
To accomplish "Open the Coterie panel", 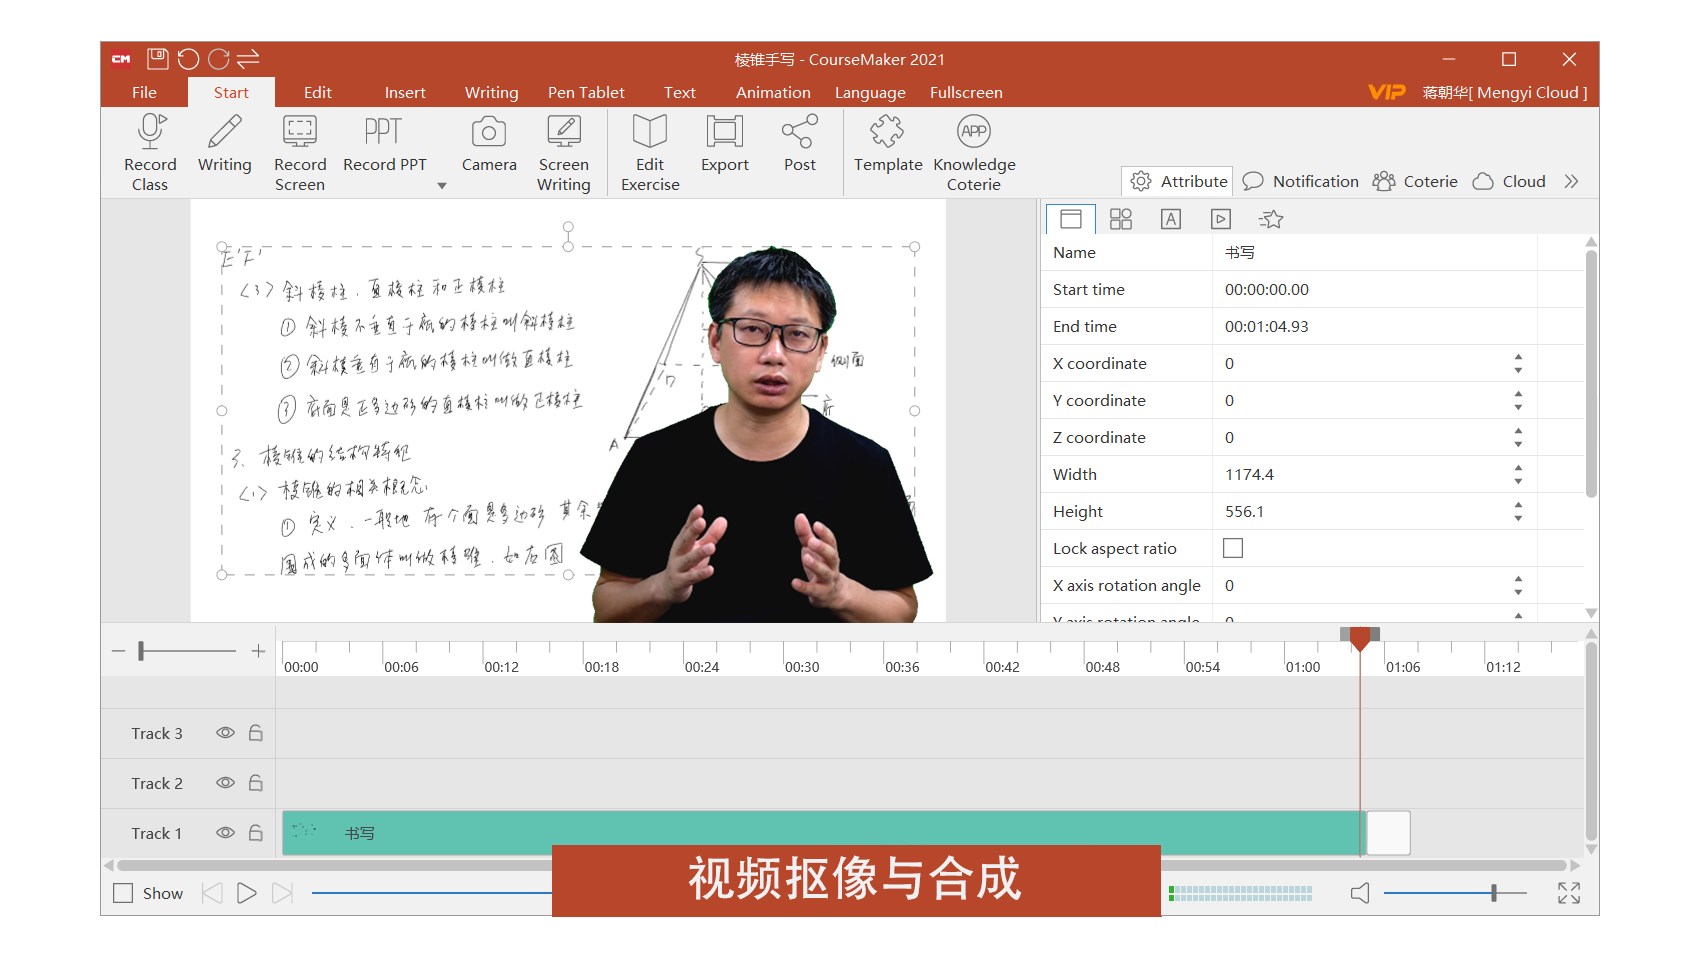I will (1415, 181).
